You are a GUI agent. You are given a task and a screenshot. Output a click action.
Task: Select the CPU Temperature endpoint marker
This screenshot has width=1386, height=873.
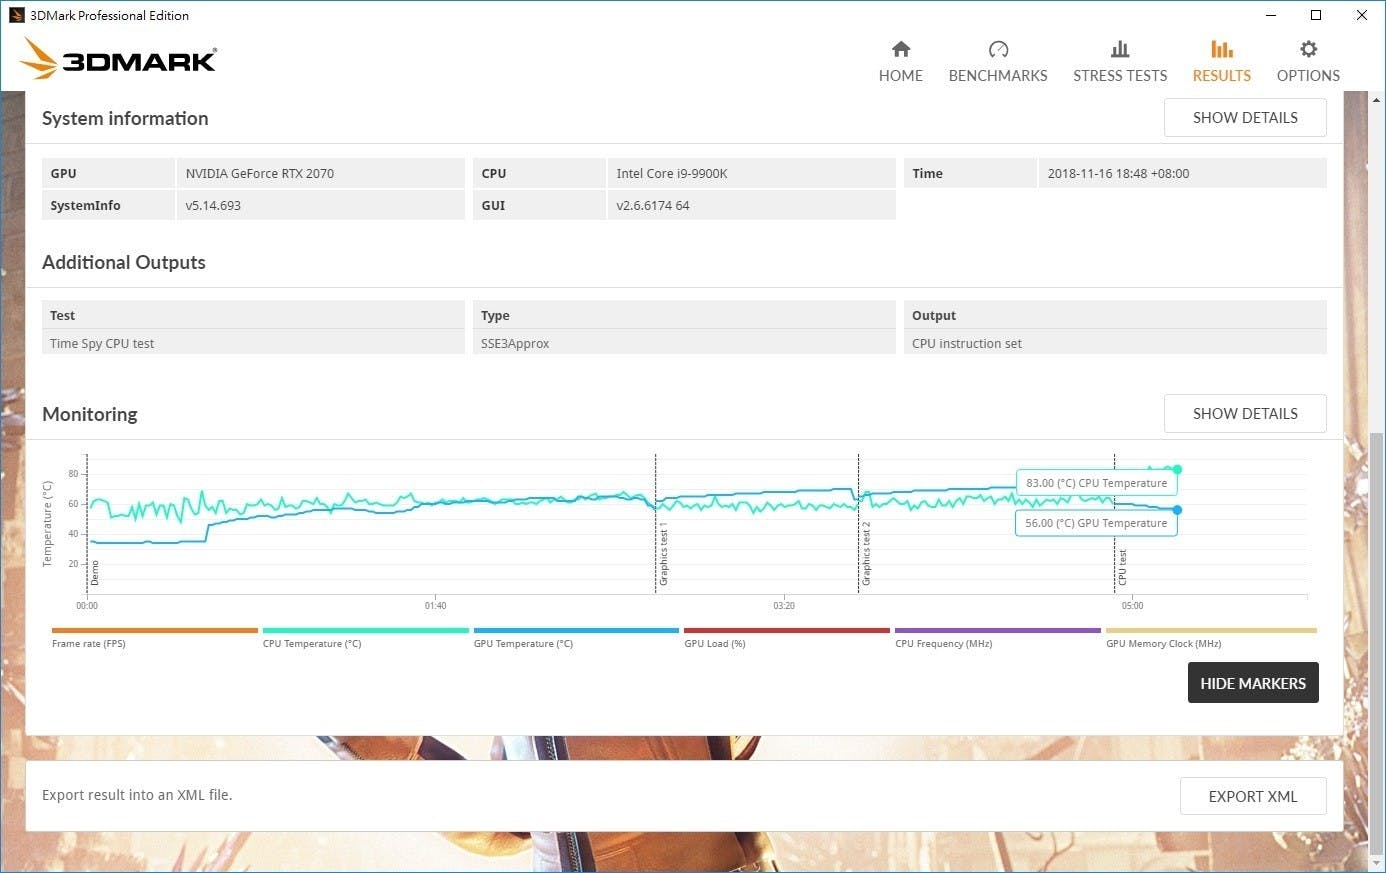(1177, 469)
